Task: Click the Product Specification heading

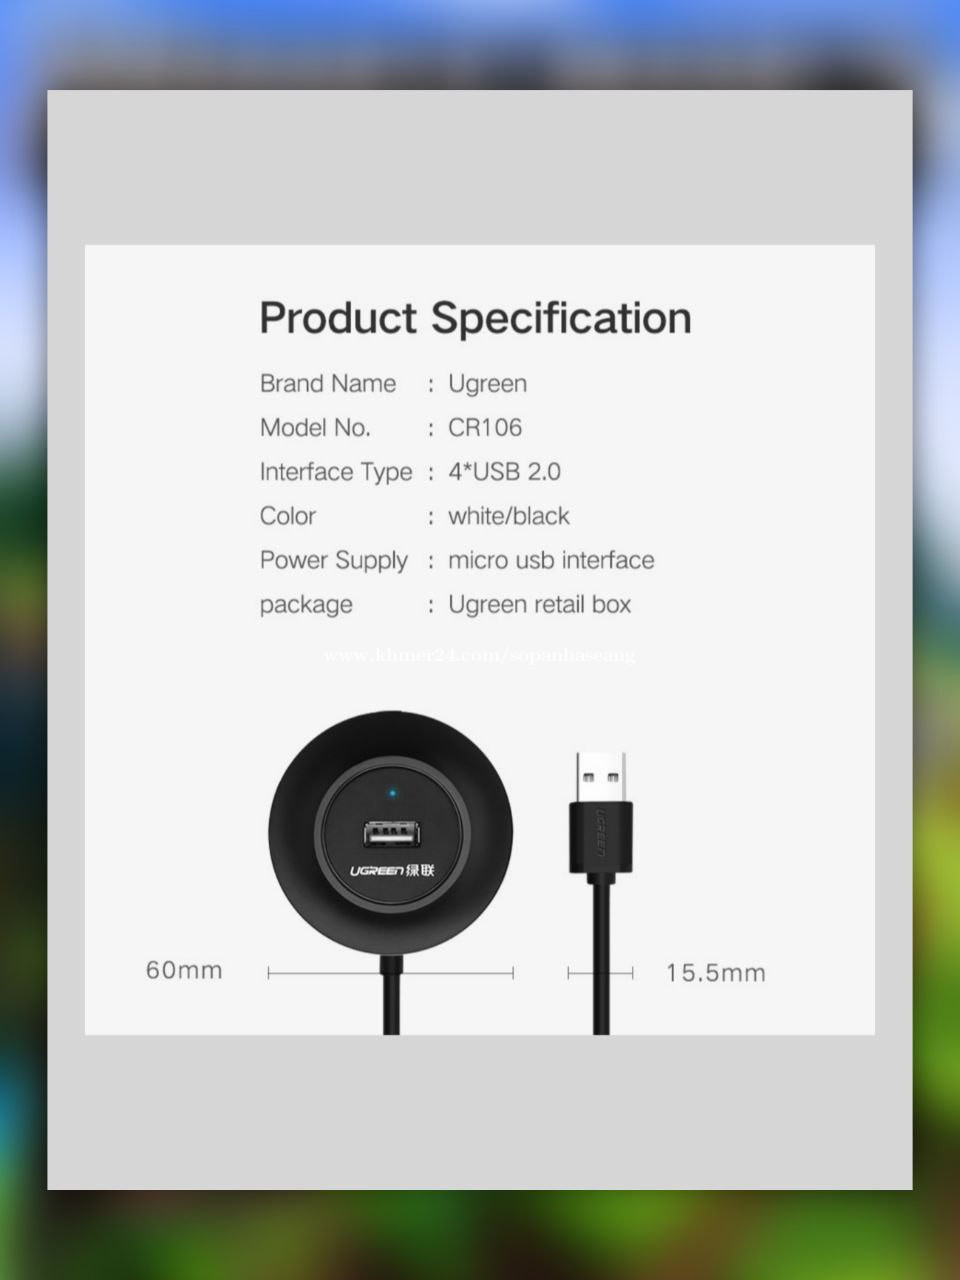Action: 475,319
